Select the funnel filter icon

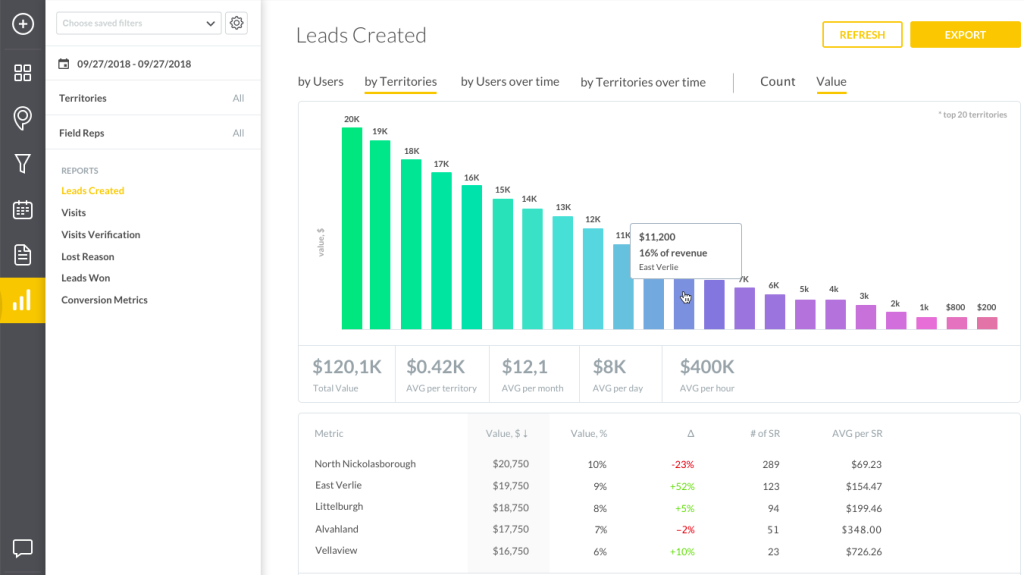[x=22, y=164]
